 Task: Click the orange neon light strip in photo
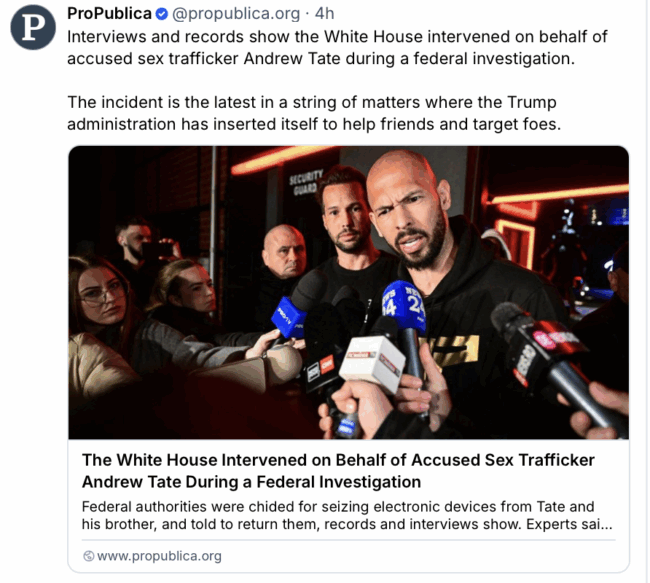282,159
